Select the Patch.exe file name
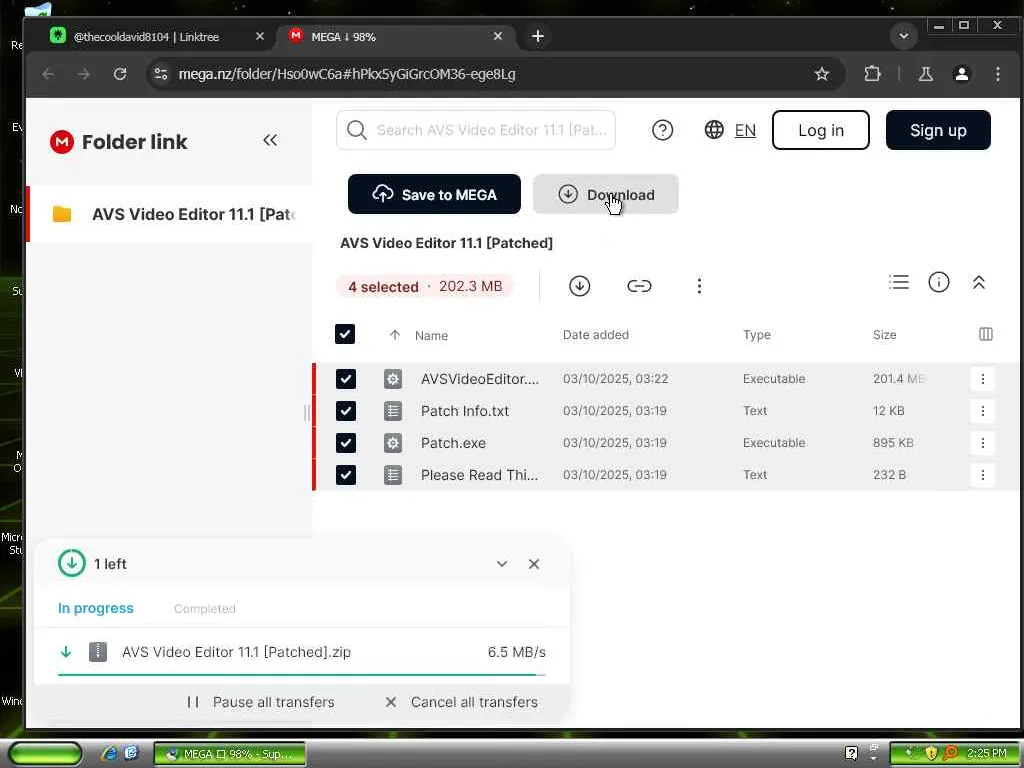1024x768 pixels. (x=453, y=443)
